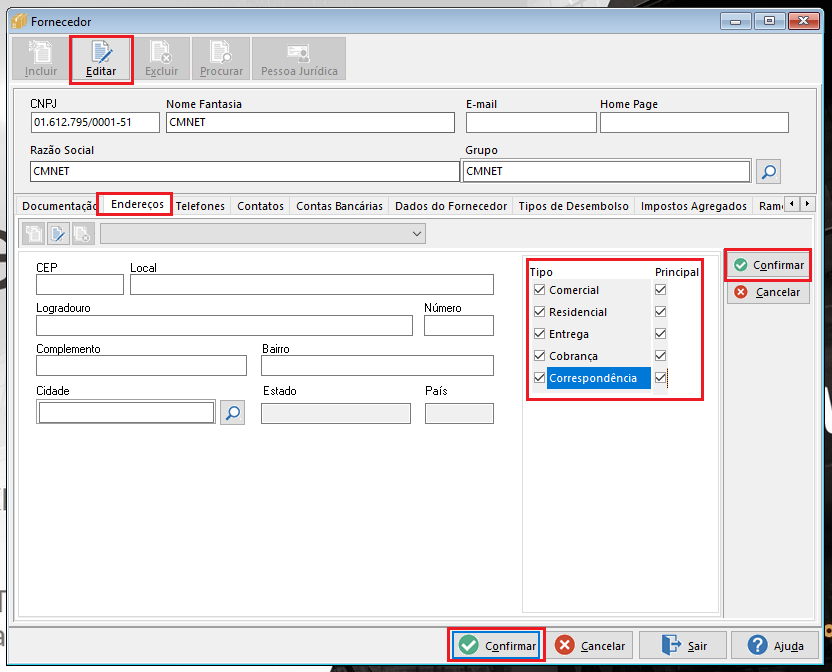Toggle Principal checkbox for Cobrança
The height and width of the screenshot is (672, 832).
pos(661,356)
